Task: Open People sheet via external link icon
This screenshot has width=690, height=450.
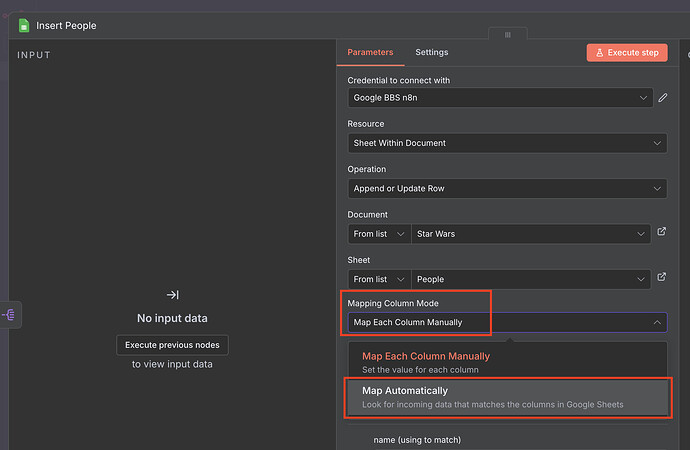Action: [662, 278]
